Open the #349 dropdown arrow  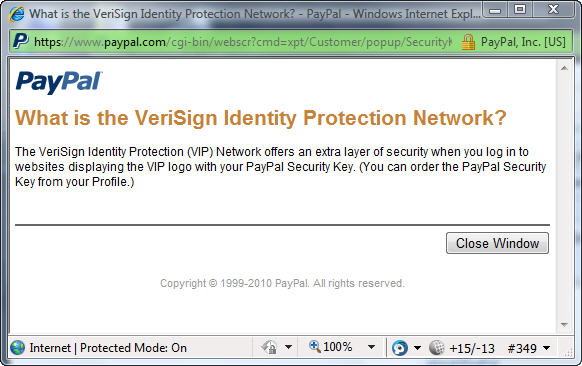click(x=546, y=348)
